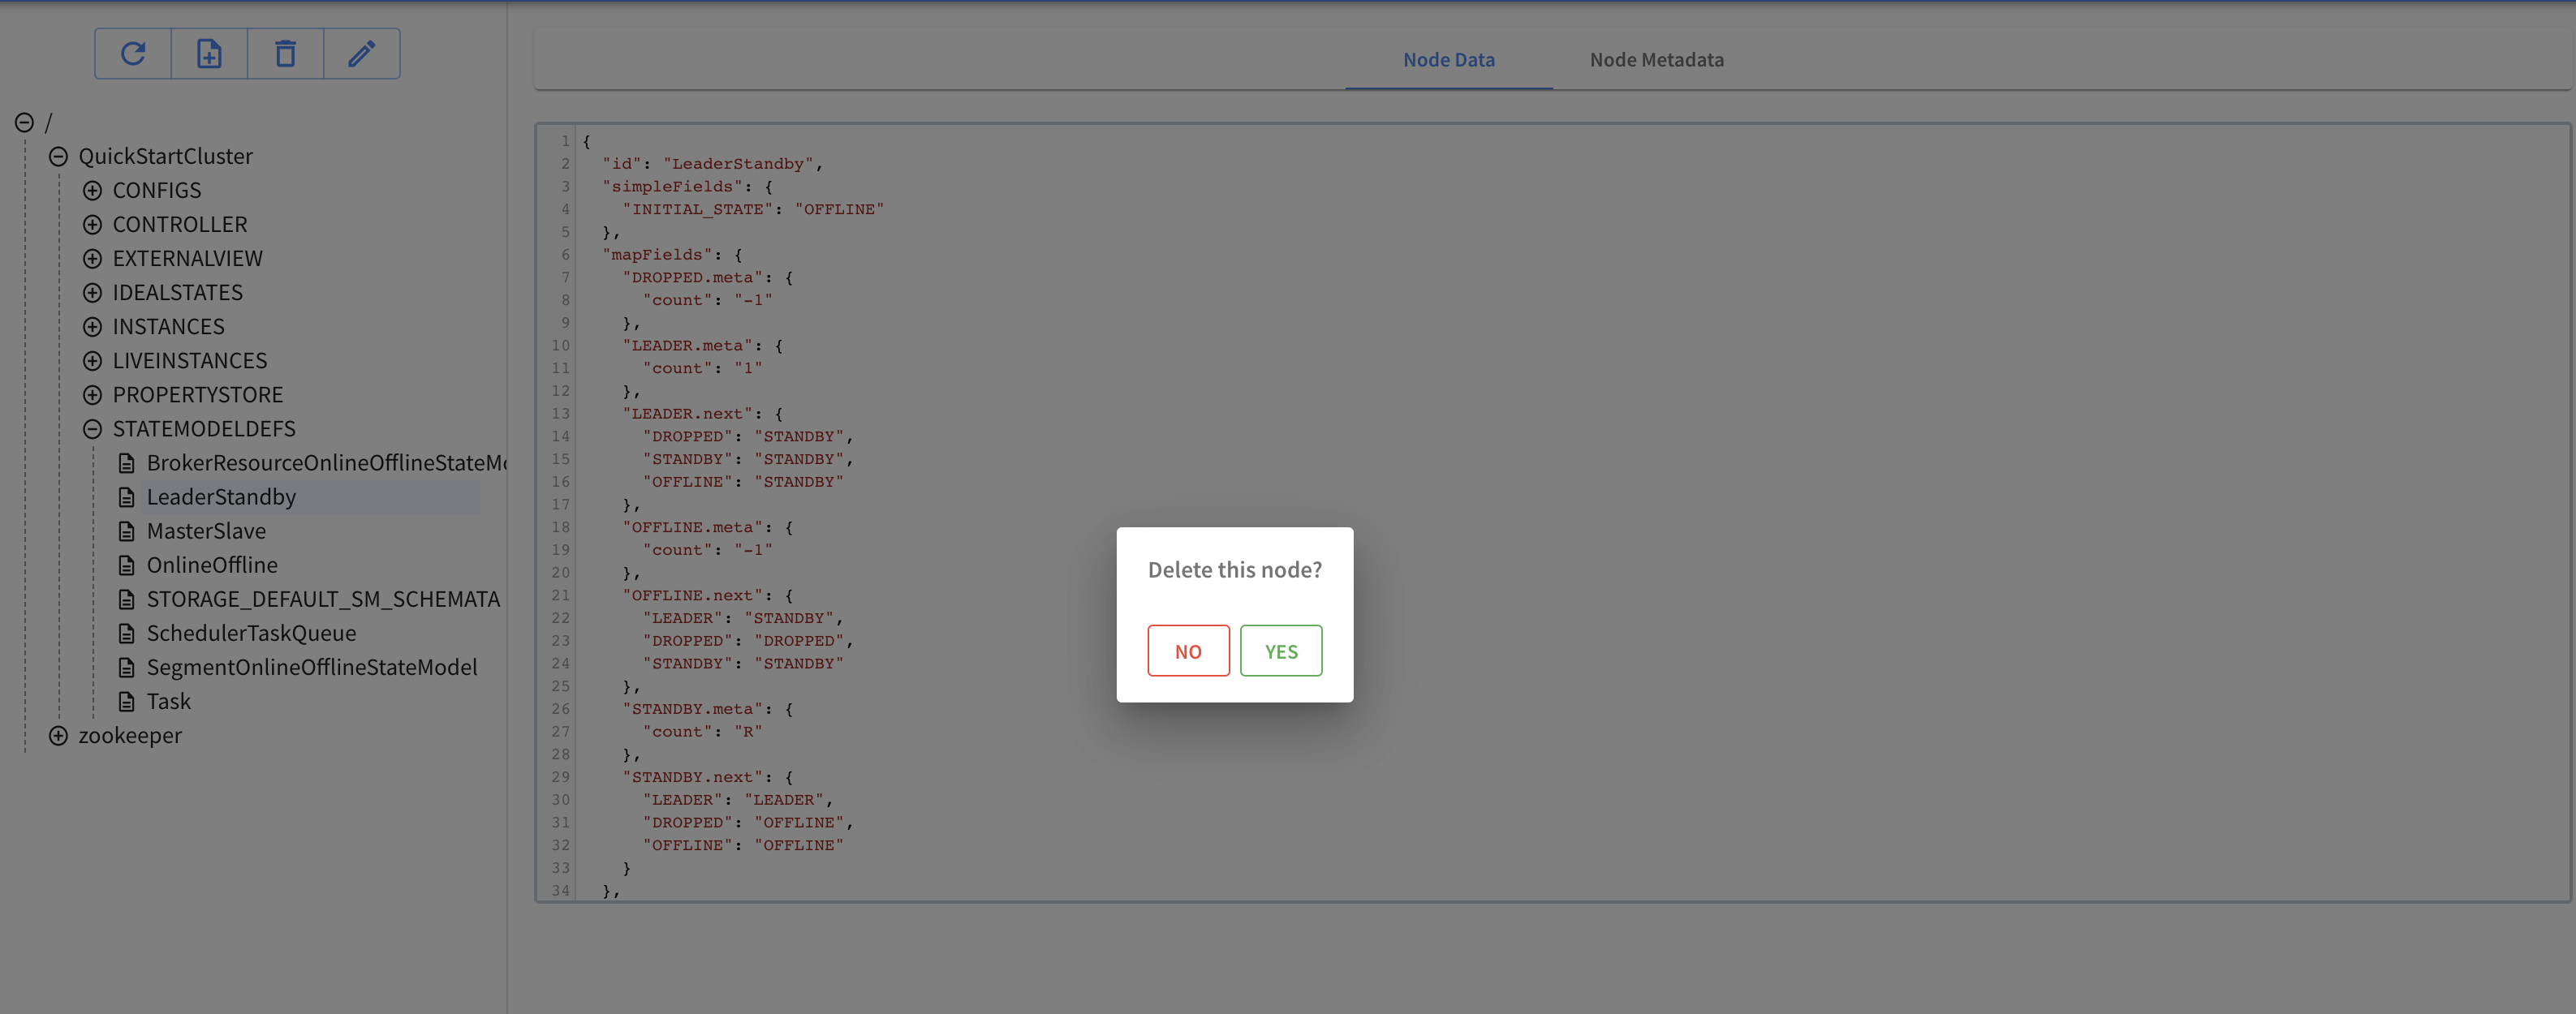Click the PROPERTYSTORE label

[198, 395]
